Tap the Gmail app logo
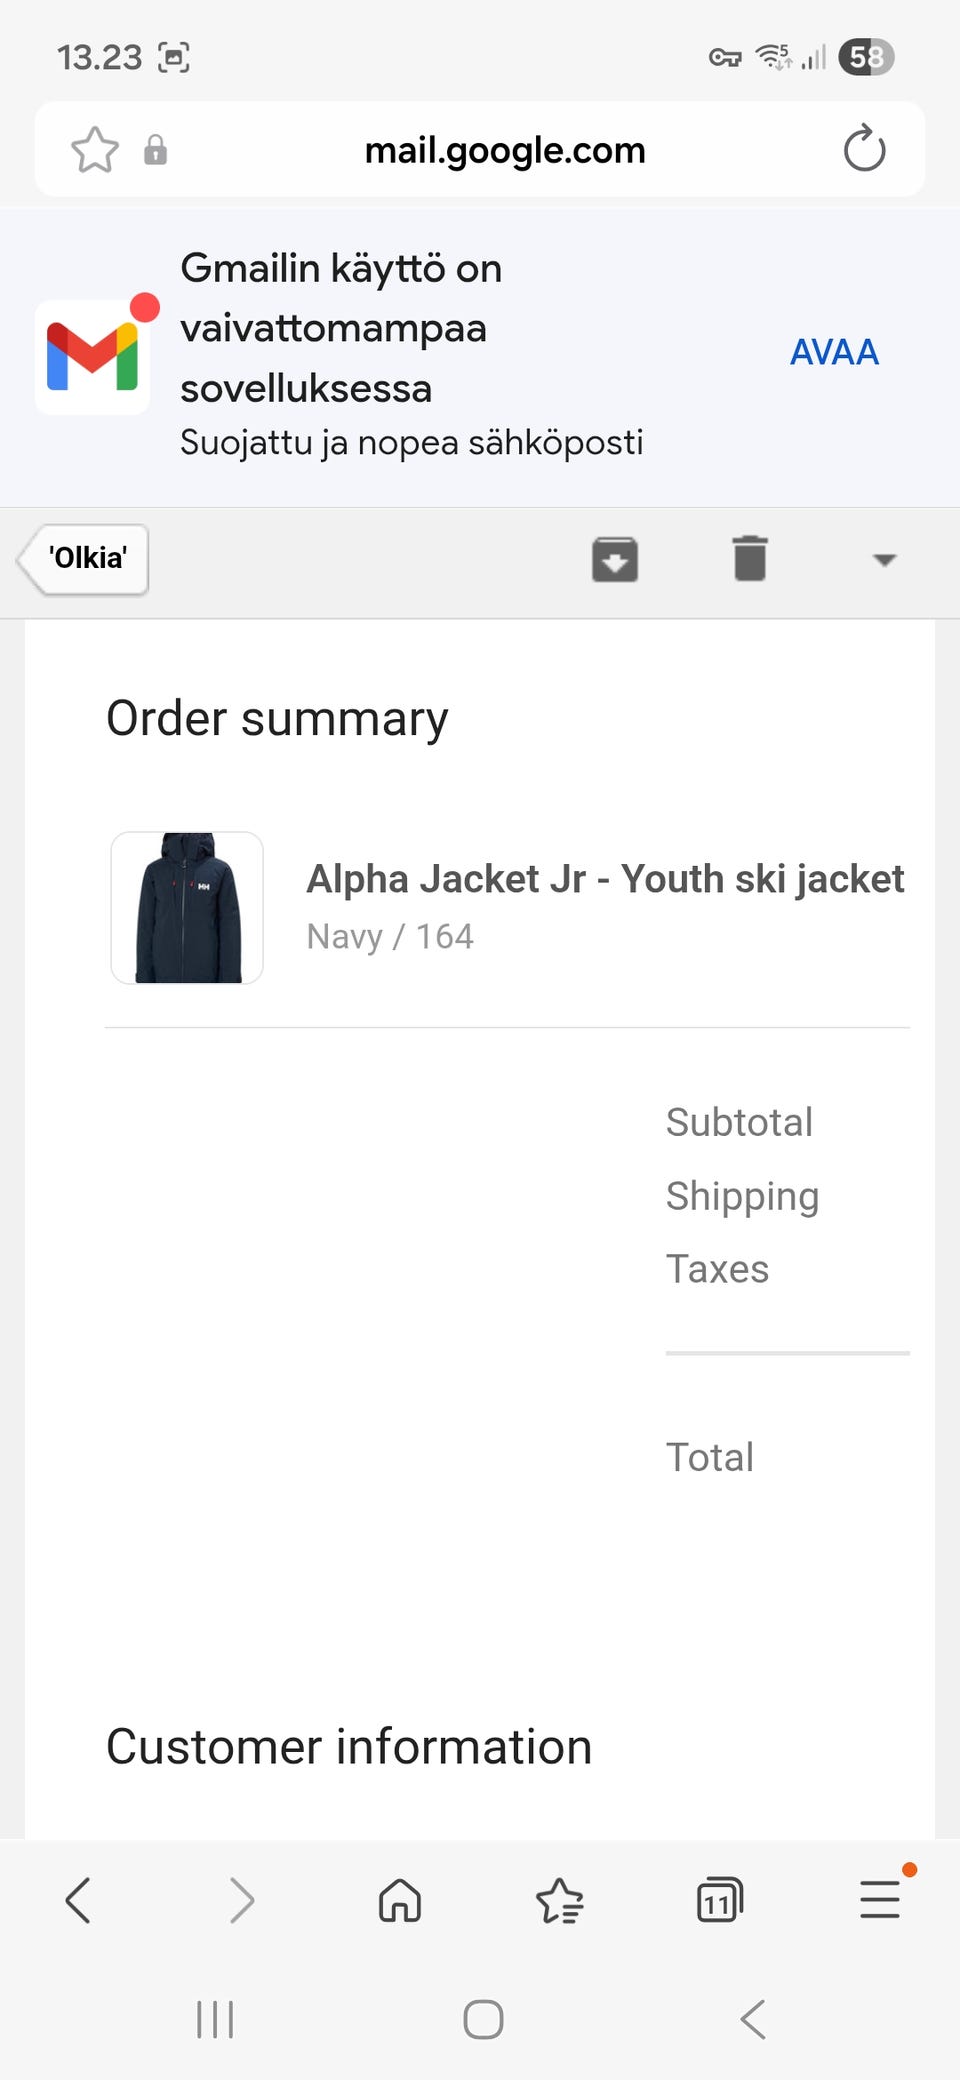This screenshot has width=960, height=2080. coord(93,357)
